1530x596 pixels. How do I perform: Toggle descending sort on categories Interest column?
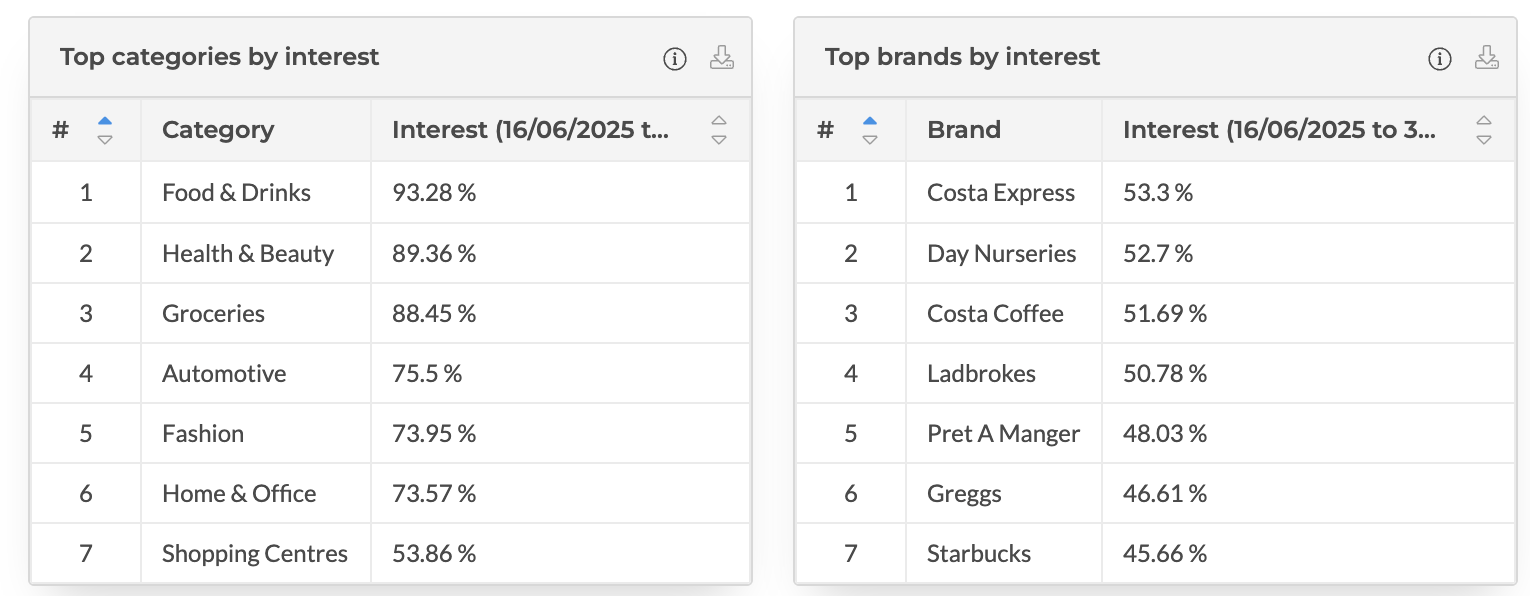(719, 137)
